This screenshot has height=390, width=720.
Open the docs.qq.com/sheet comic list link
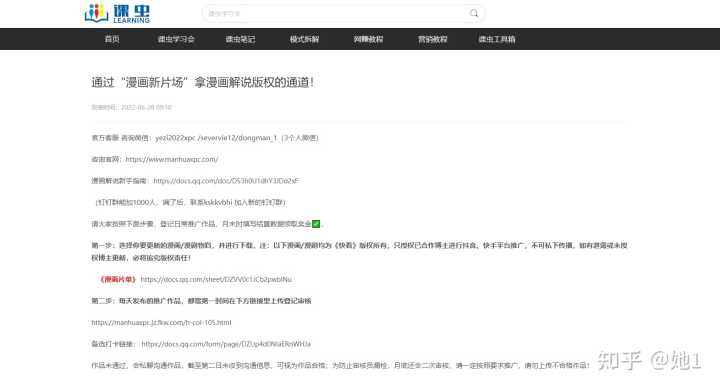click(x=216, y=279)
